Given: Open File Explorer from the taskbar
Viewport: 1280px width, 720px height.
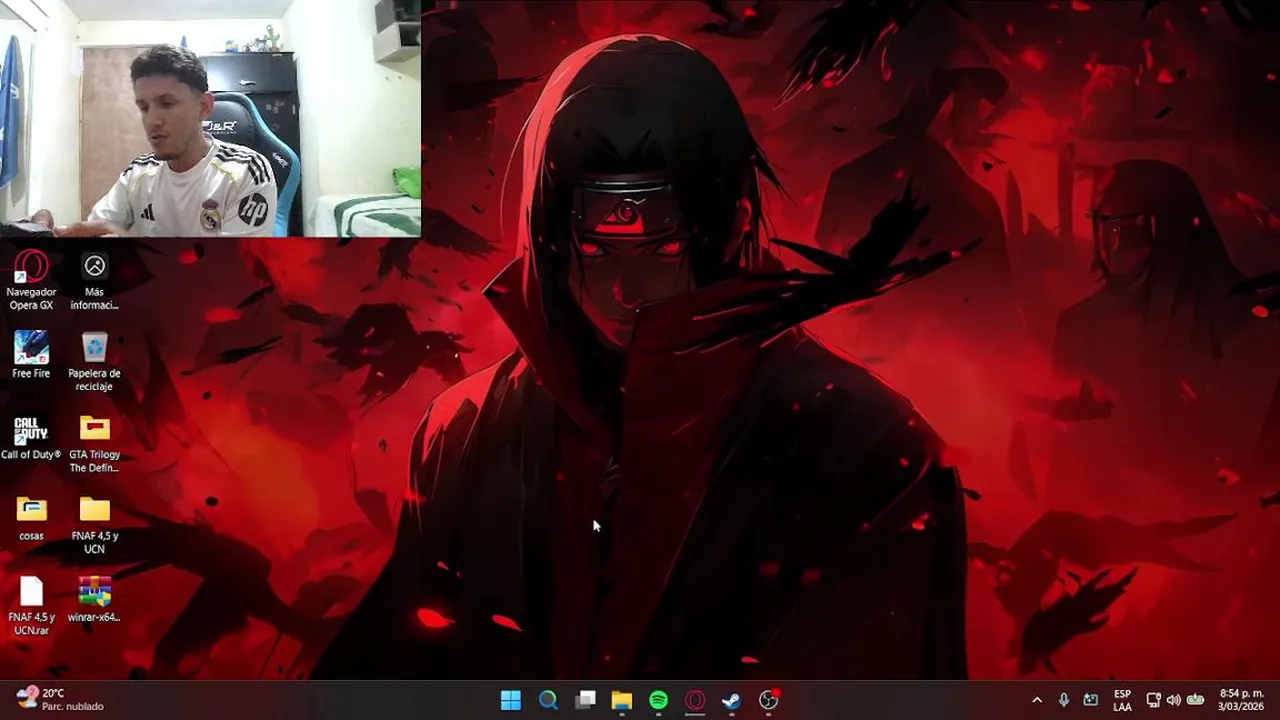Looking at the screenshot, I should (622, 700).
